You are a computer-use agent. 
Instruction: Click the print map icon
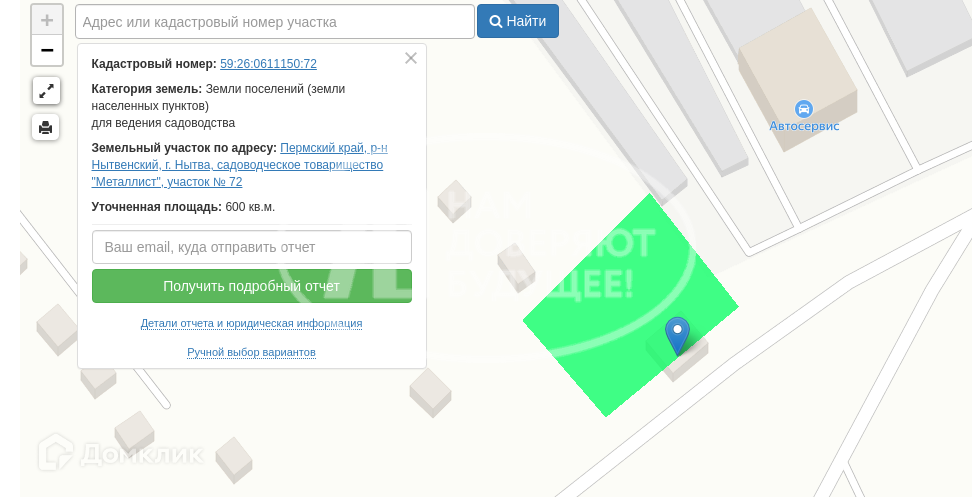(46, 128)
